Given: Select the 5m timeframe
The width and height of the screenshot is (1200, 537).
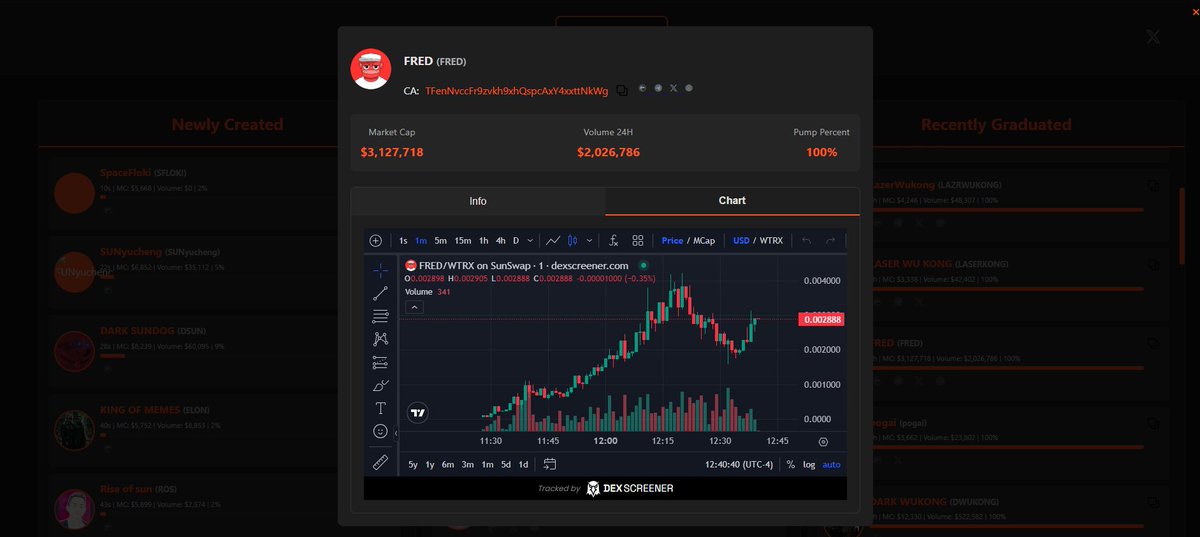Looking at the screenshot, I should pos(440,241).
